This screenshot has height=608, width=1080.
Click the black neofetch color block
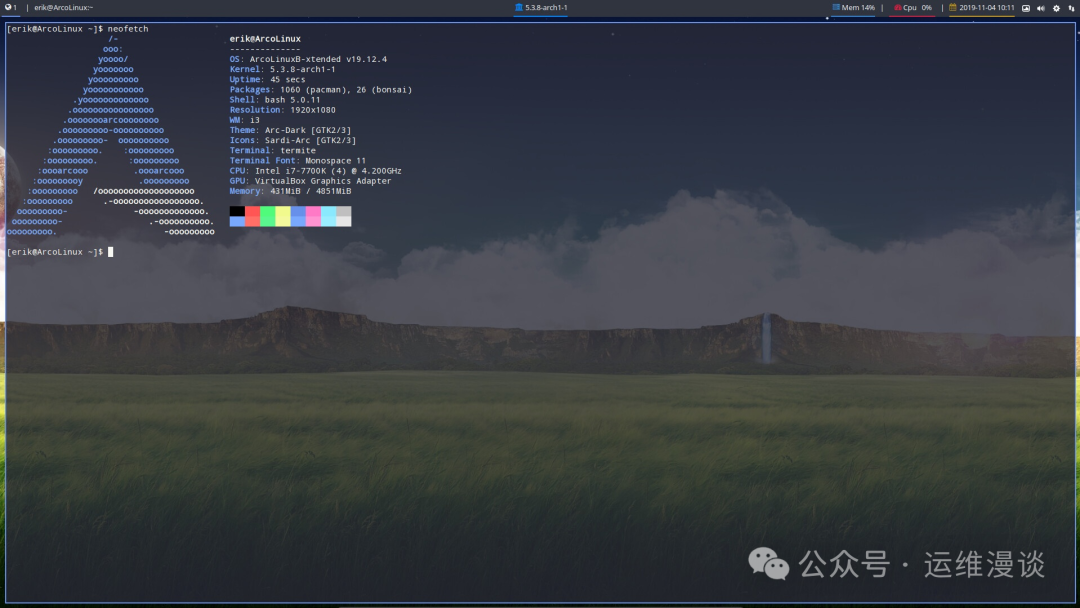(237, 211)
